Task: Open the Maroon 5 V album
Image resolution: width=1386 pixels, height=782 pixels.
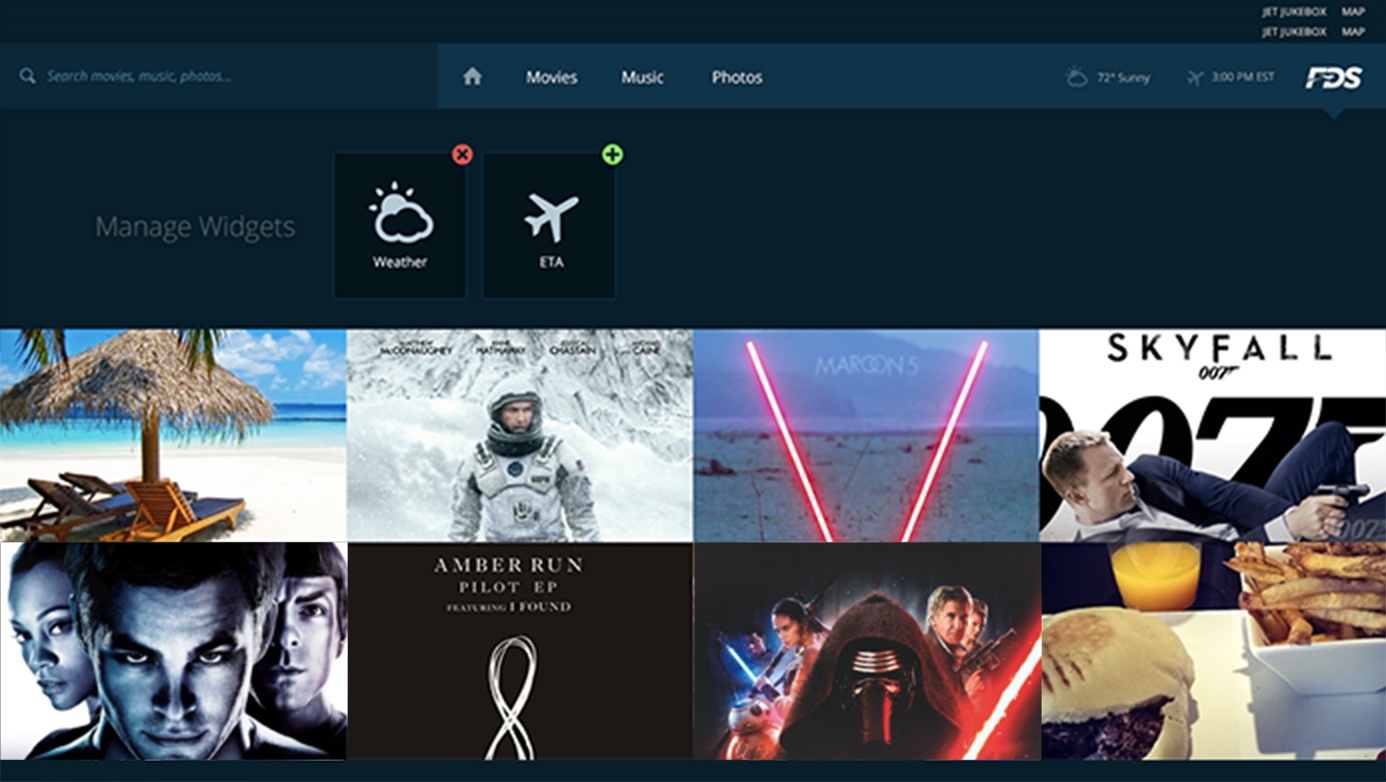Action: click(x=866, y=435)
